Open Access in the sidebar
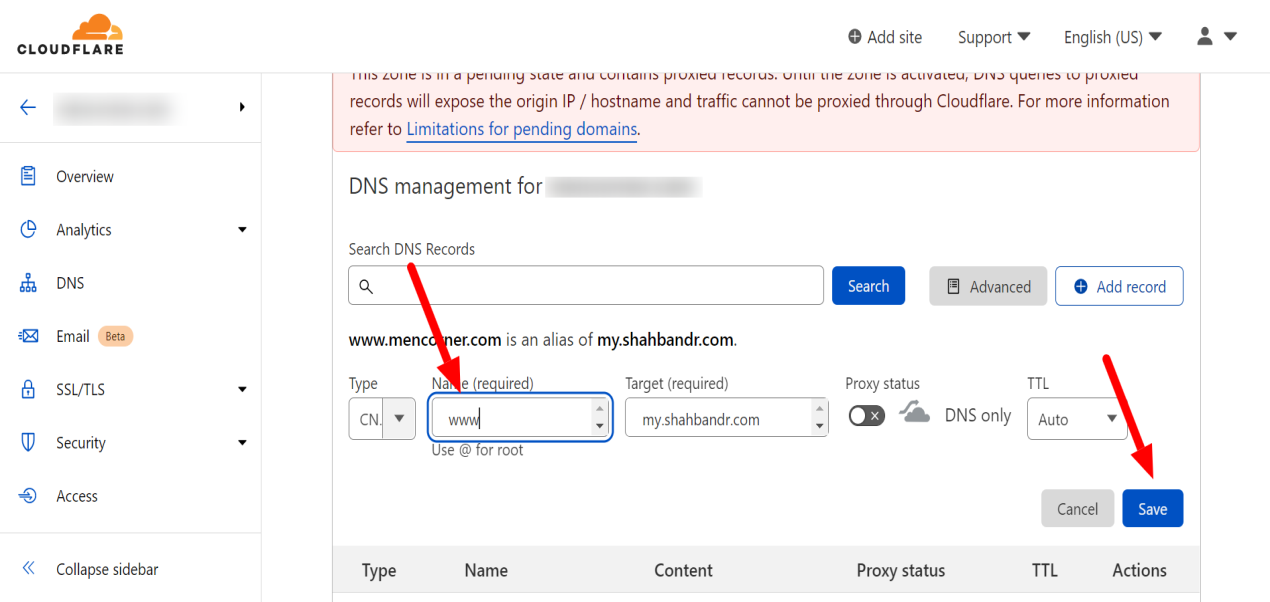Viewport: 1270px width, 602px height. [77, 496]
